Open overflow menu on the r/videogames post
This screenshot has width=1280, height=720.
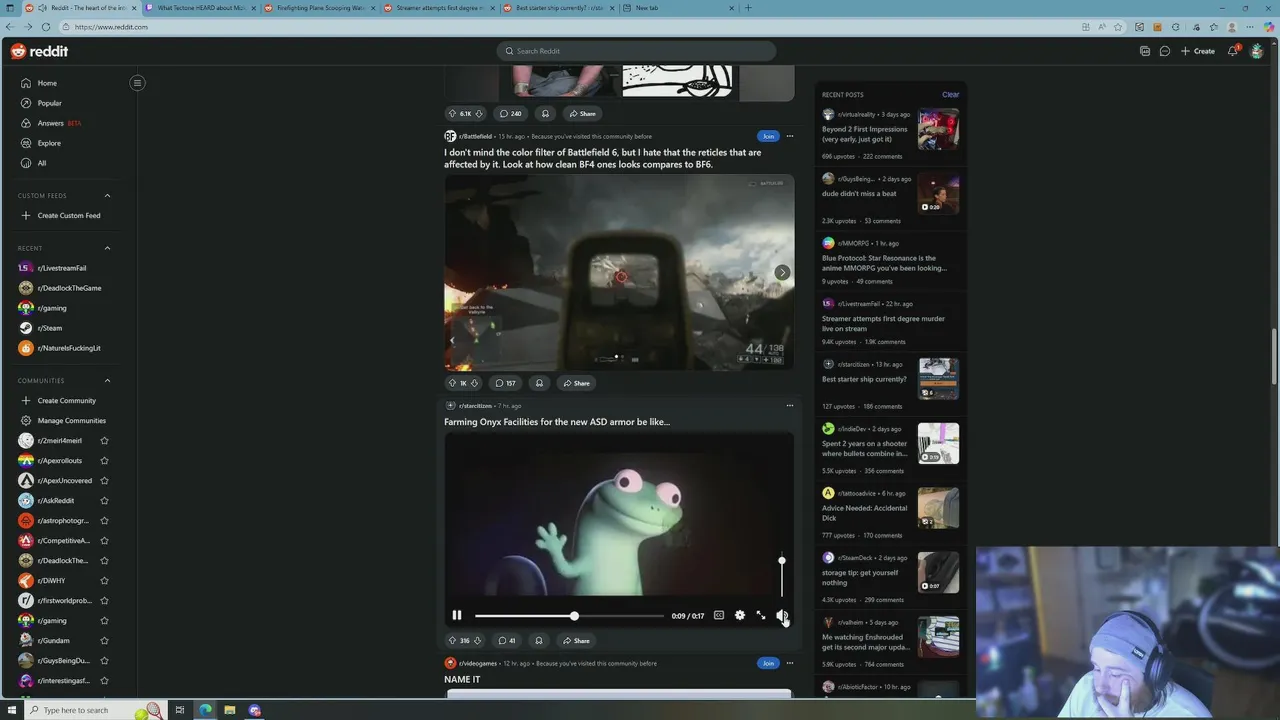789,663
